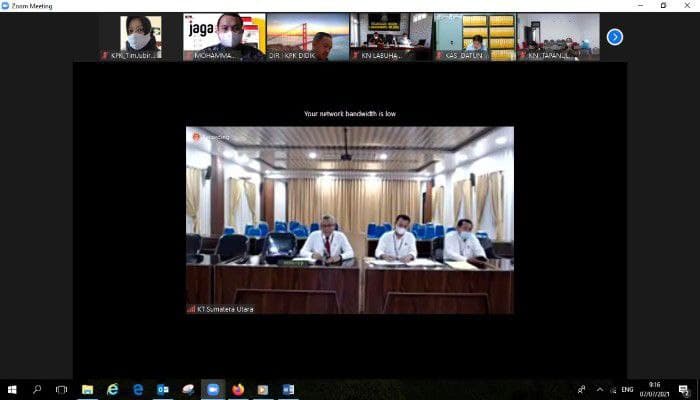This screenshot has height=400, width=700.
Task: Open Word from the taskbar
Action: pos(288,390)
